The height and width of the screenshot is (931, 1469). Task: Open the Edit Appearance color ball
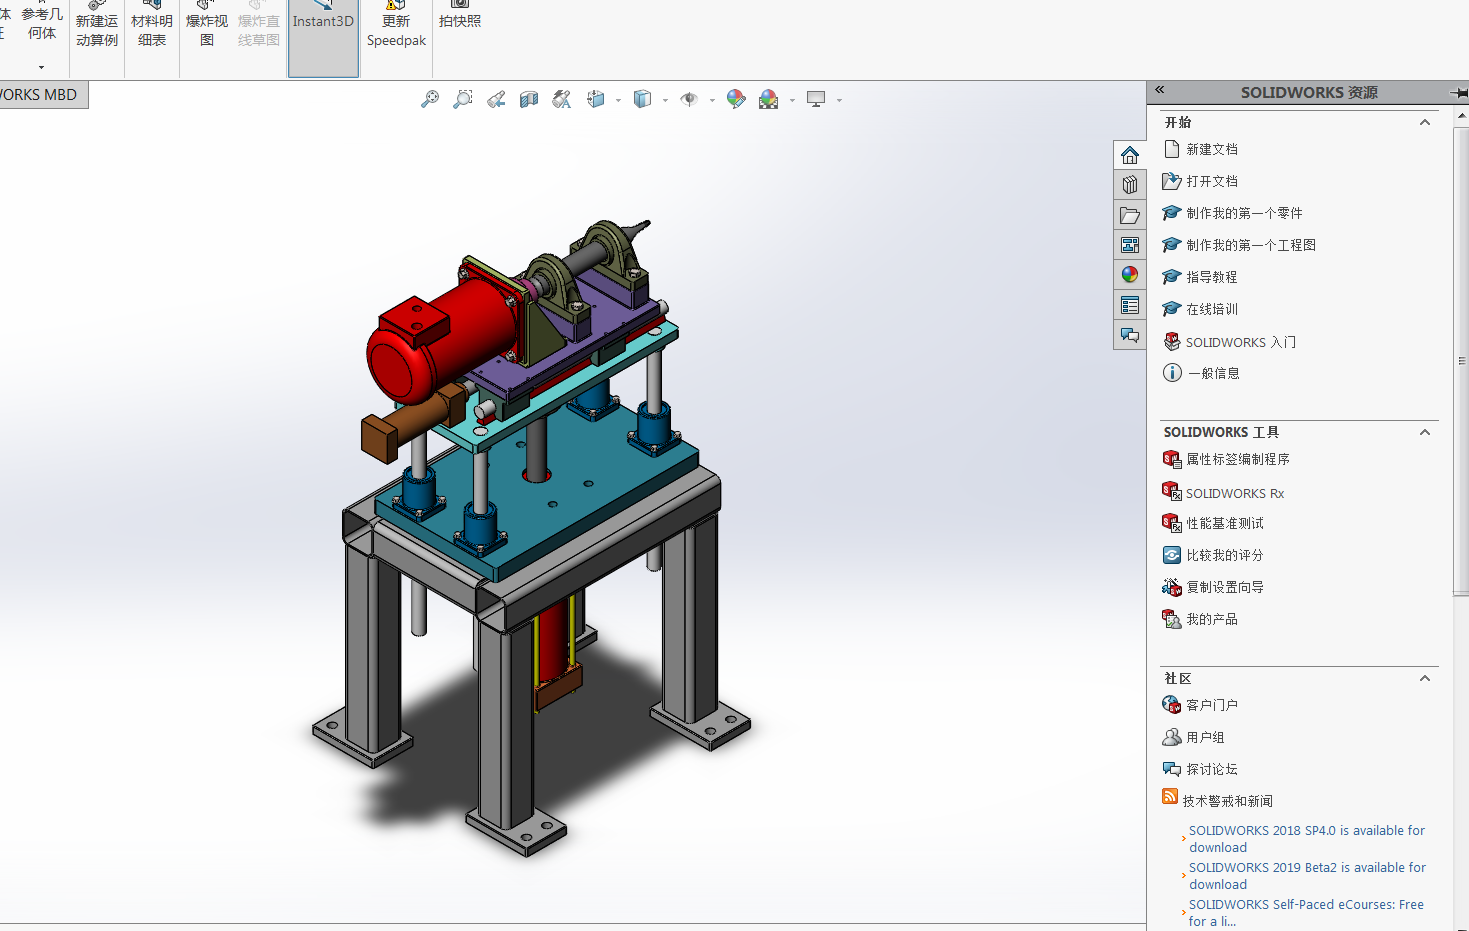(736, 99)
